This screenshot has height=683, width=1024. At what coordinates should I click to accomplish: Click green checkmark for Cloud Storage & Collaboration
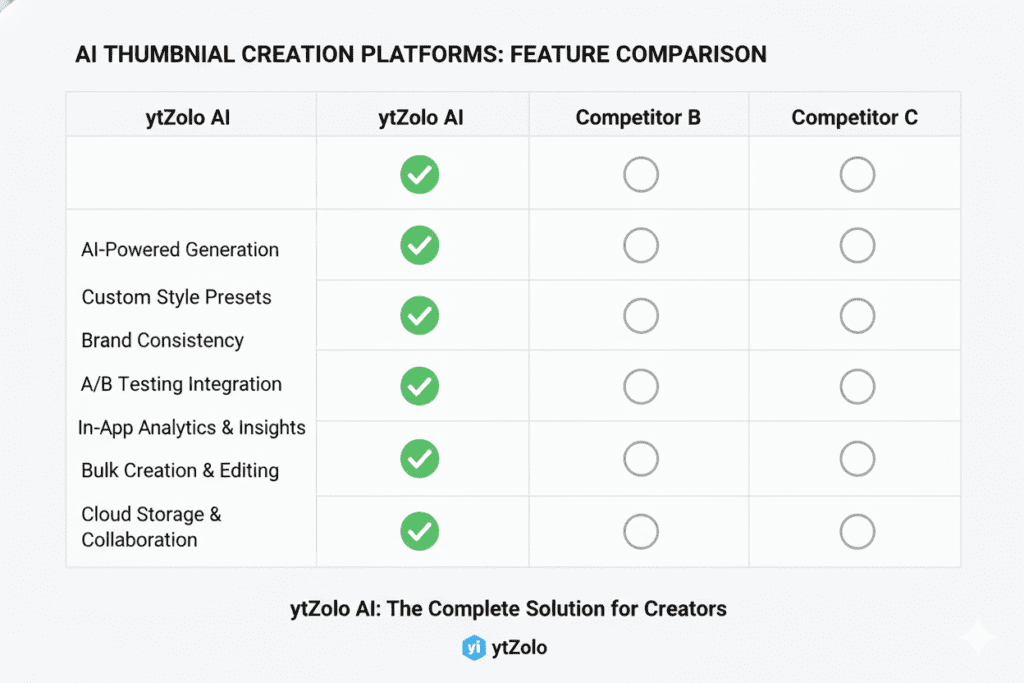click(x=420, y=531)
